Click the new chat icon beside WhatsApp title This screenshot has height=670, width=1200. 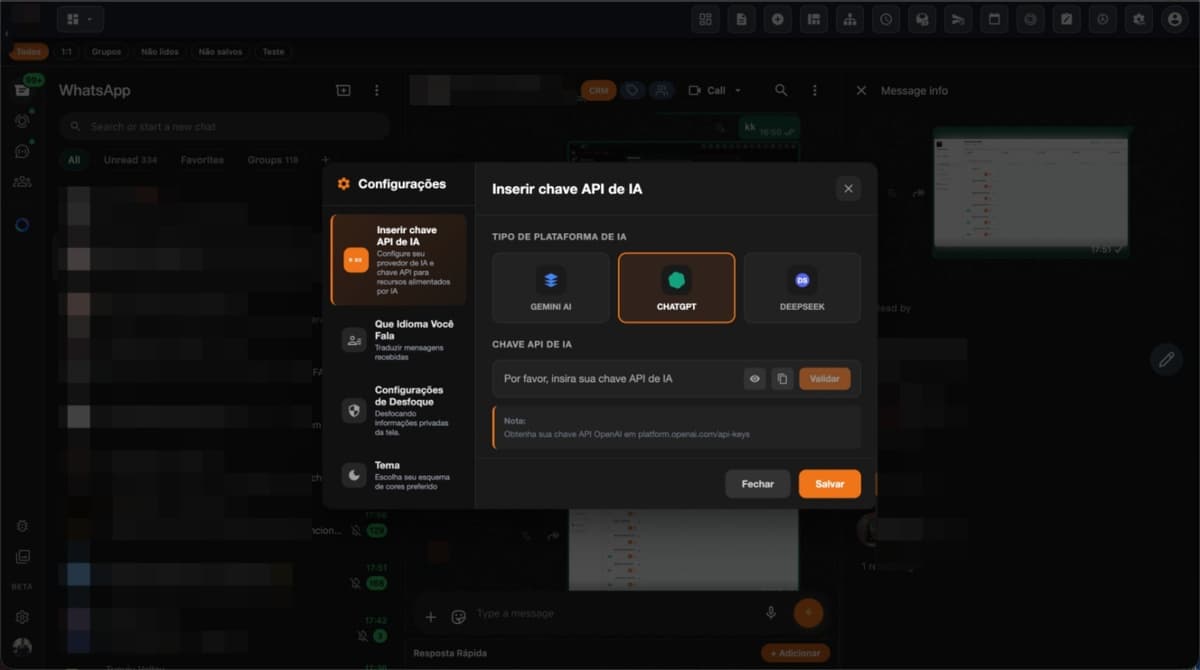343,91
